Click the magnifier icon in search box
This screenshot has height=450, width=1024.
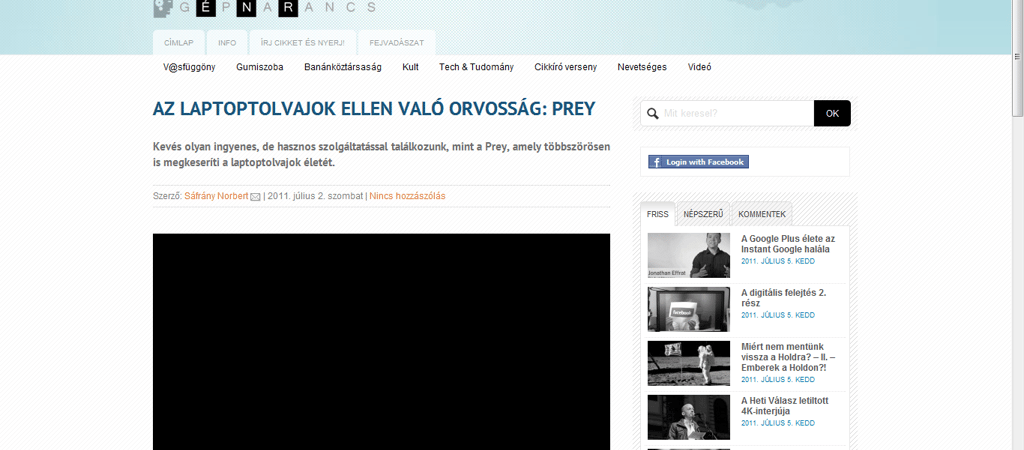[x=653, y=114]
